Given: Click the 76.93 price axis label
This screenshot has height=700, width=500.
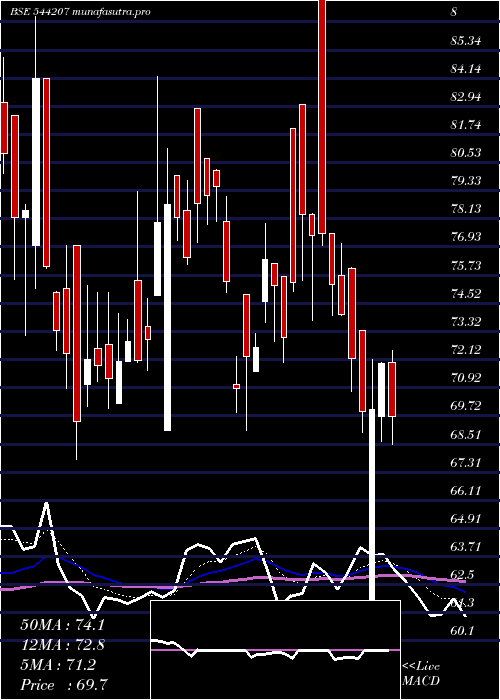Looking at the screenshot, I should coord(466,237).
